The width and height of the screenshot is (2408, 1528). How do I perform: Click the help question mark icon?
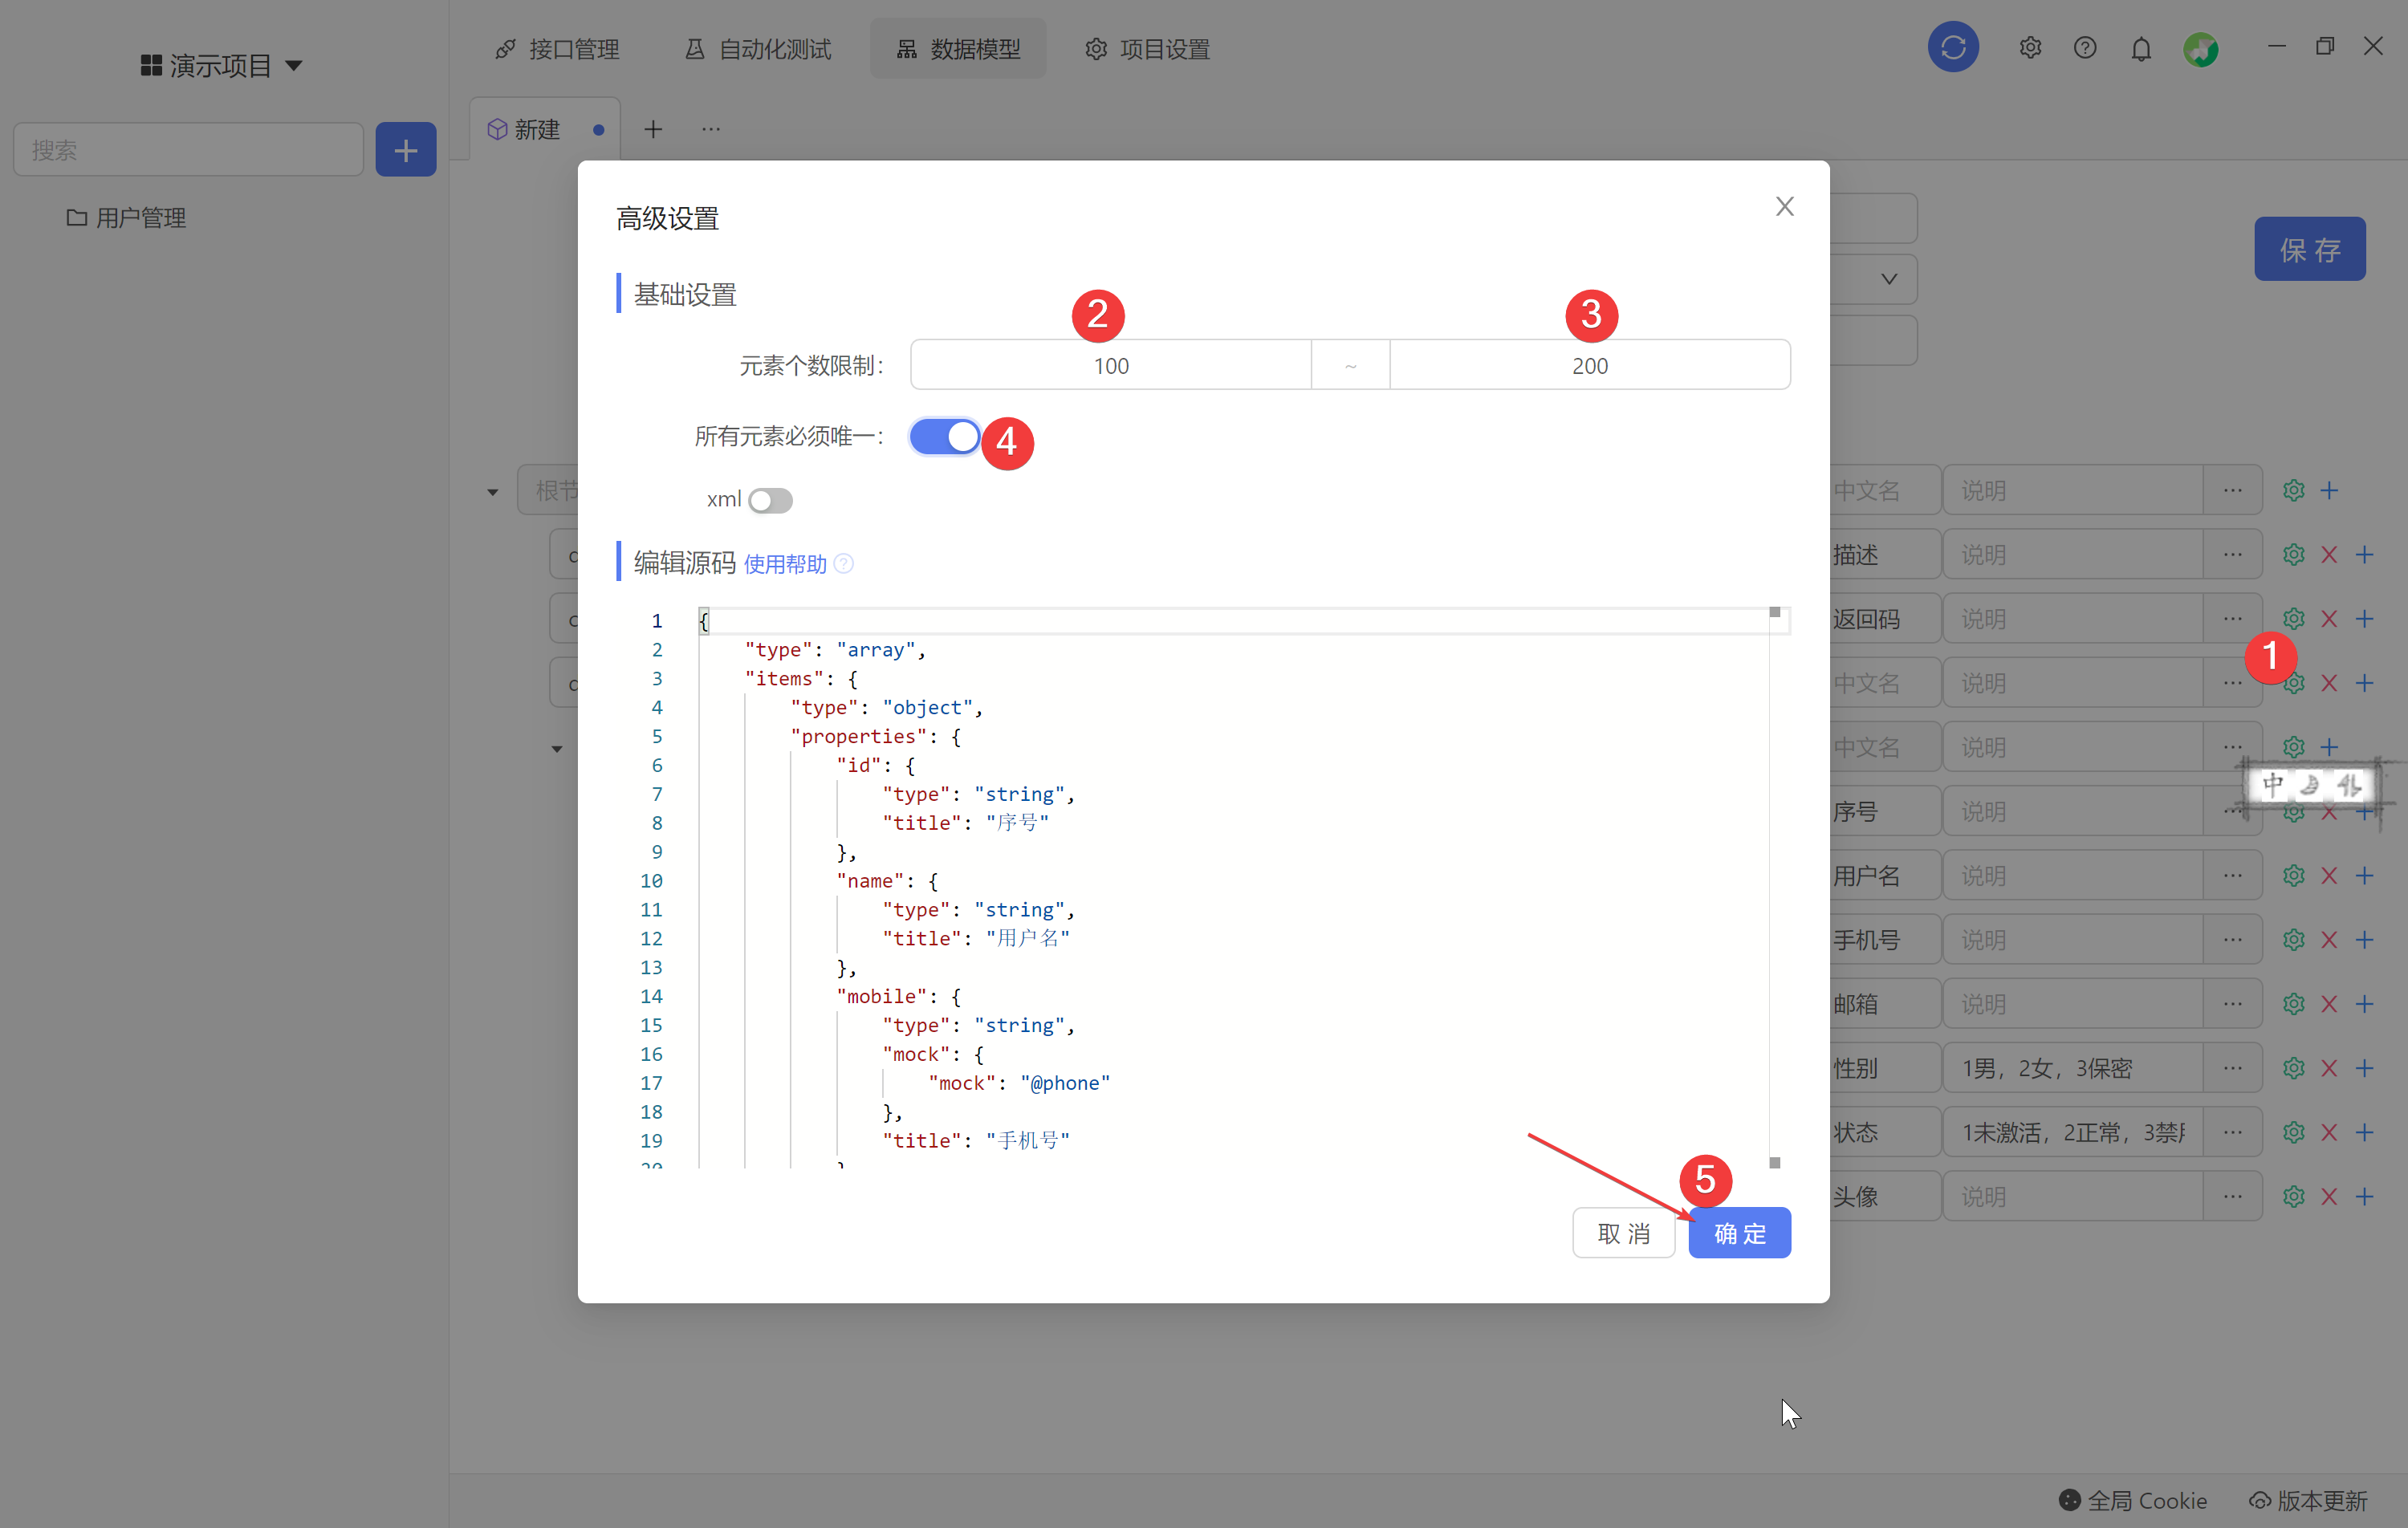[x=2084, y=47]
